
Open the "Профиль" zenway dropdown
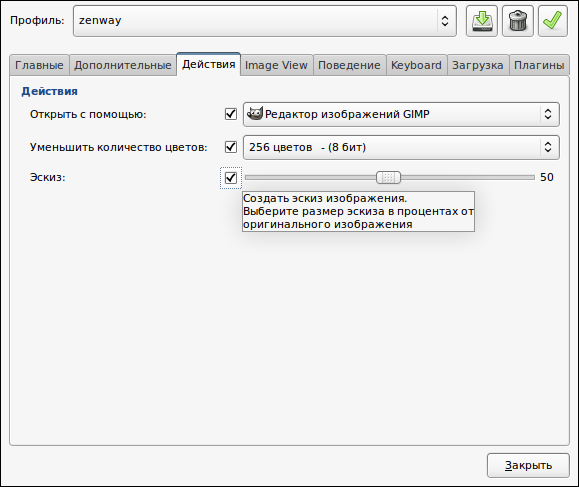coord(265,21)
